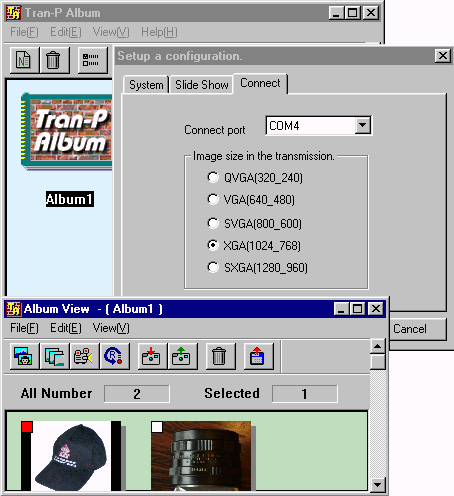Select the Connect tab
The image size is (454, 496).
point(260,83)
